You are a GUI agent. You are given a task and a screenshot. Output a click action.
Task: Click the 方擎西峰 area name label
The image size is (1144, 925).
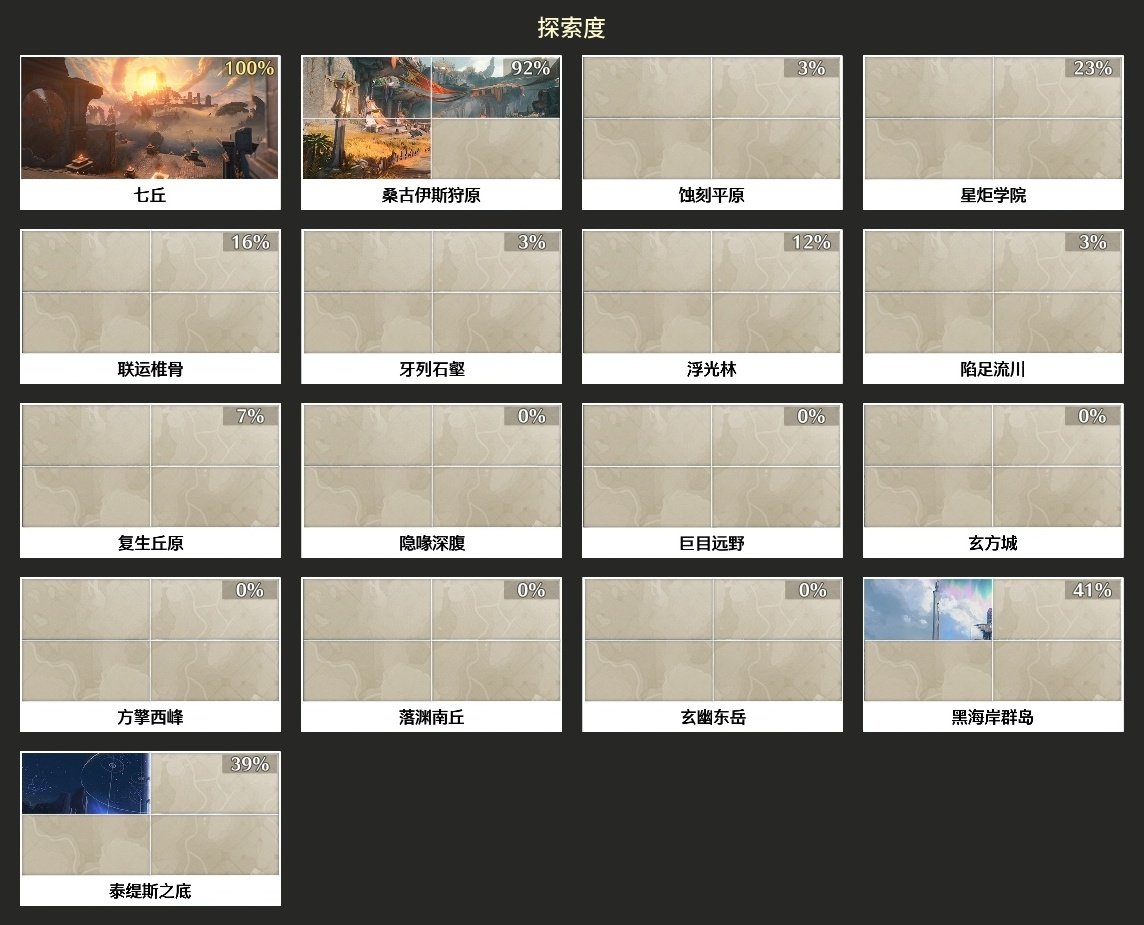tap(150, 717)
